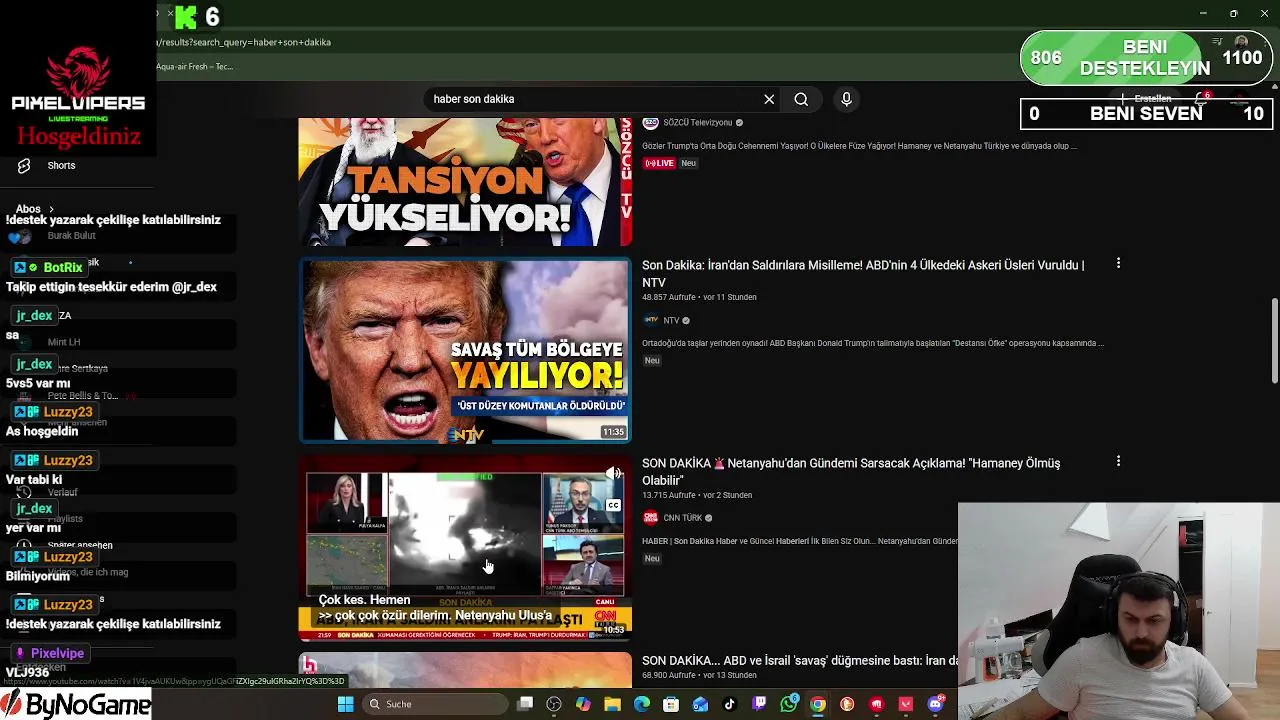Open video 'ABD ve İsrail savaş düğmesine bastı'
Screen dimensions: 1280x720
[x=800, y=661]
